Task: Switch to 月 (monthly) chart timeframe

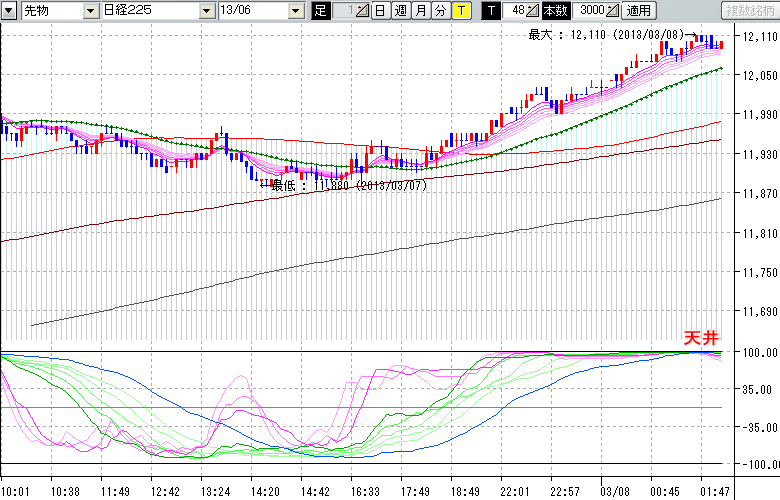Action: [x=420, y=11]
